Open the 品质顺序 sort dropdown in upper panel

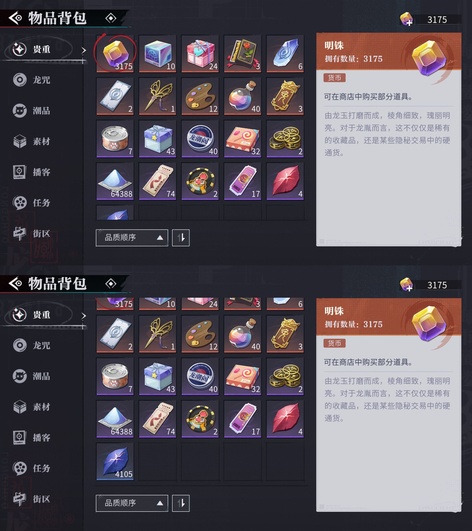(132, 238)
